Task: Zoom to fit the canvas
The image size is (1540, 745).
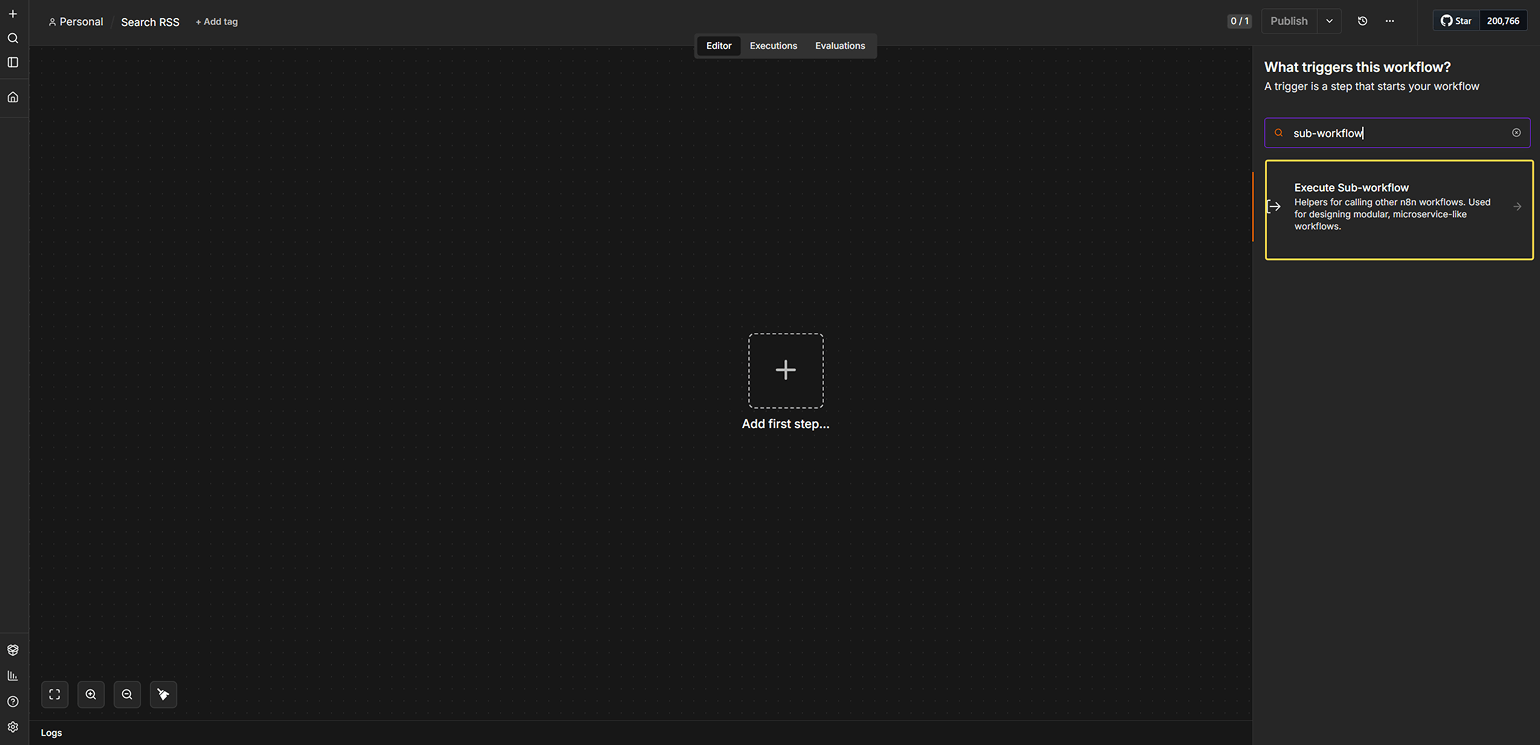Action: pyautogui.click(x=55, y=694)
